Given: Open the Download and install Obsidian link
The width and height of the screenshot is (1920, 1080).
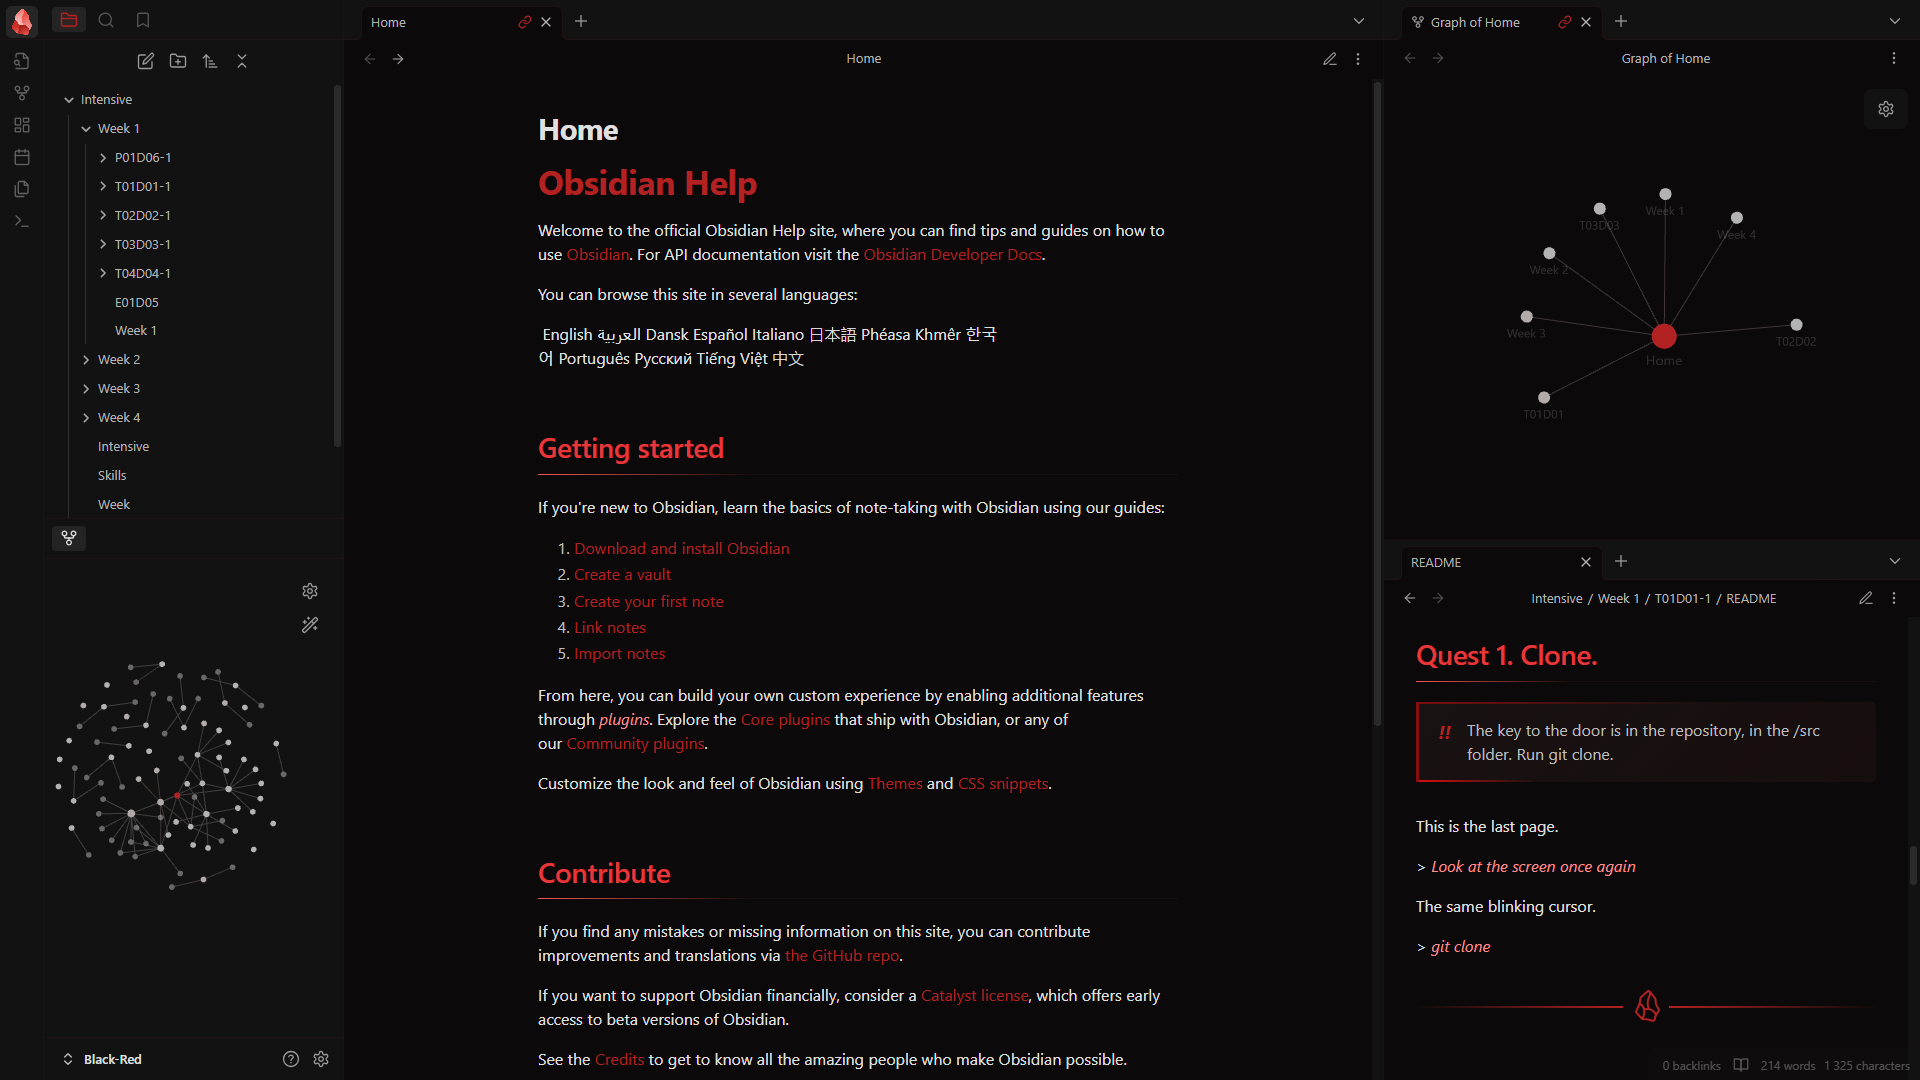Looking at the screenshot, I should pyautogui.click(x=682, y=548).
